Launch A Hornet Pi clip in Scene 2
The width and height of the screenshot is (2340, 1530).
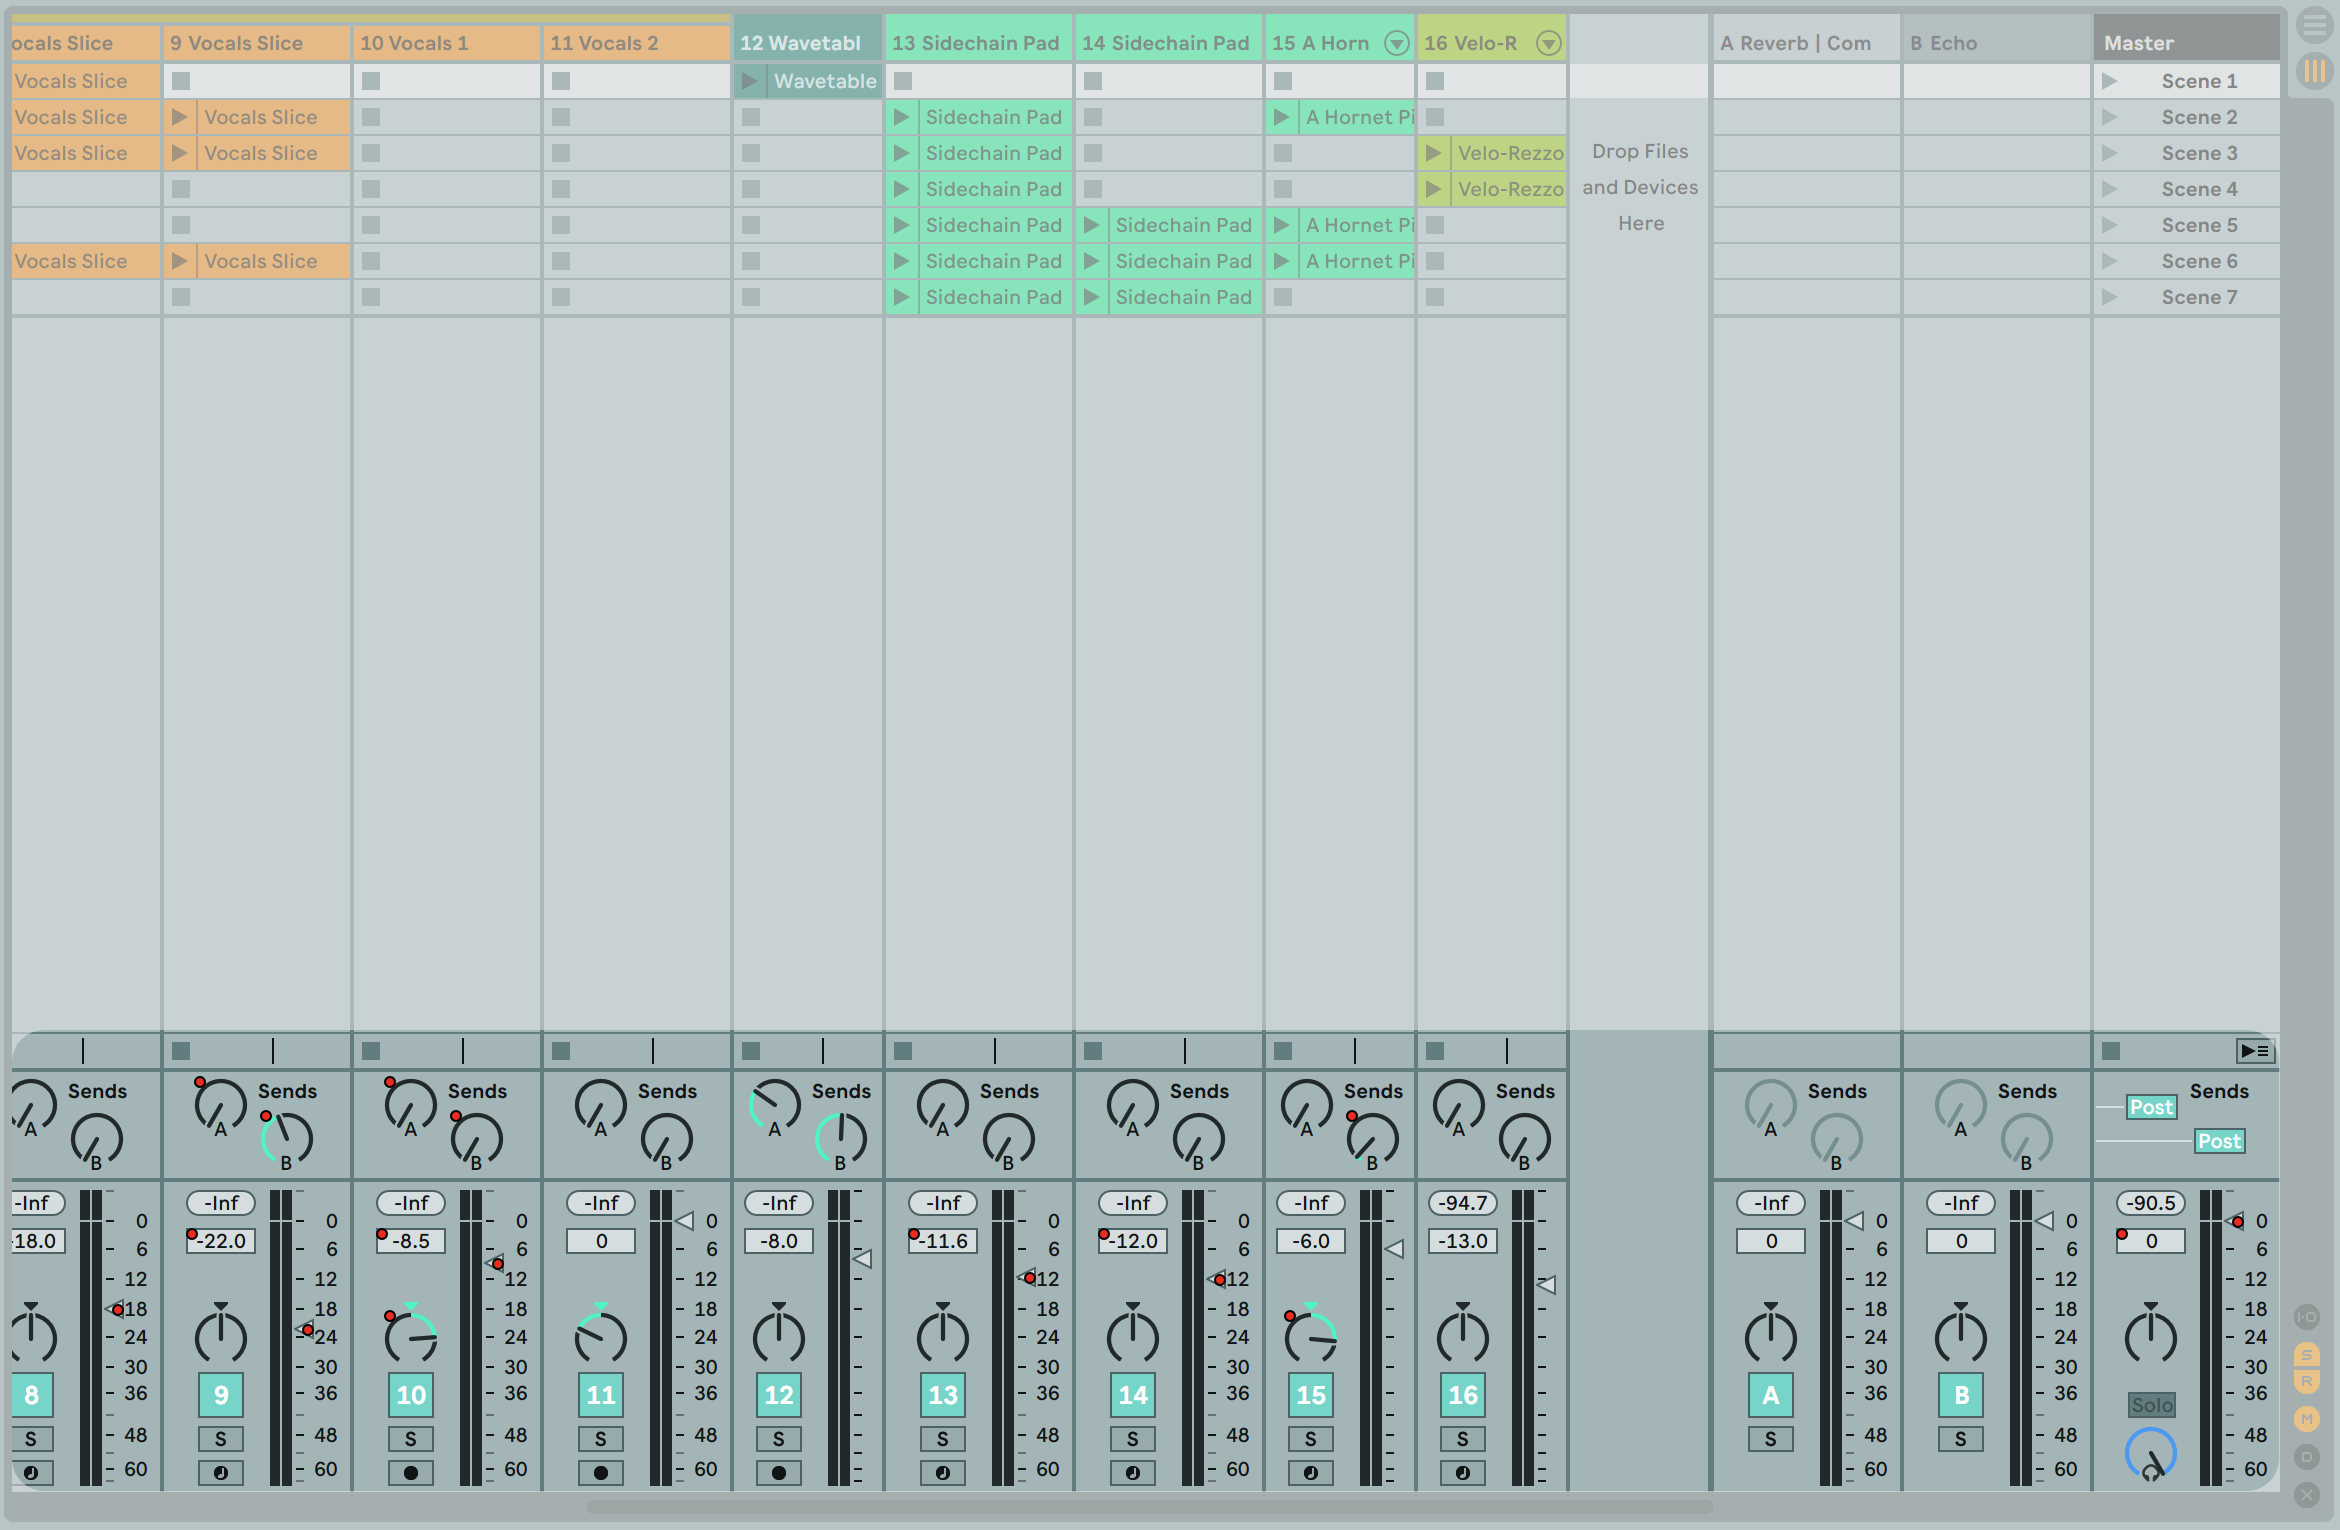click(x=1281, y=117)
